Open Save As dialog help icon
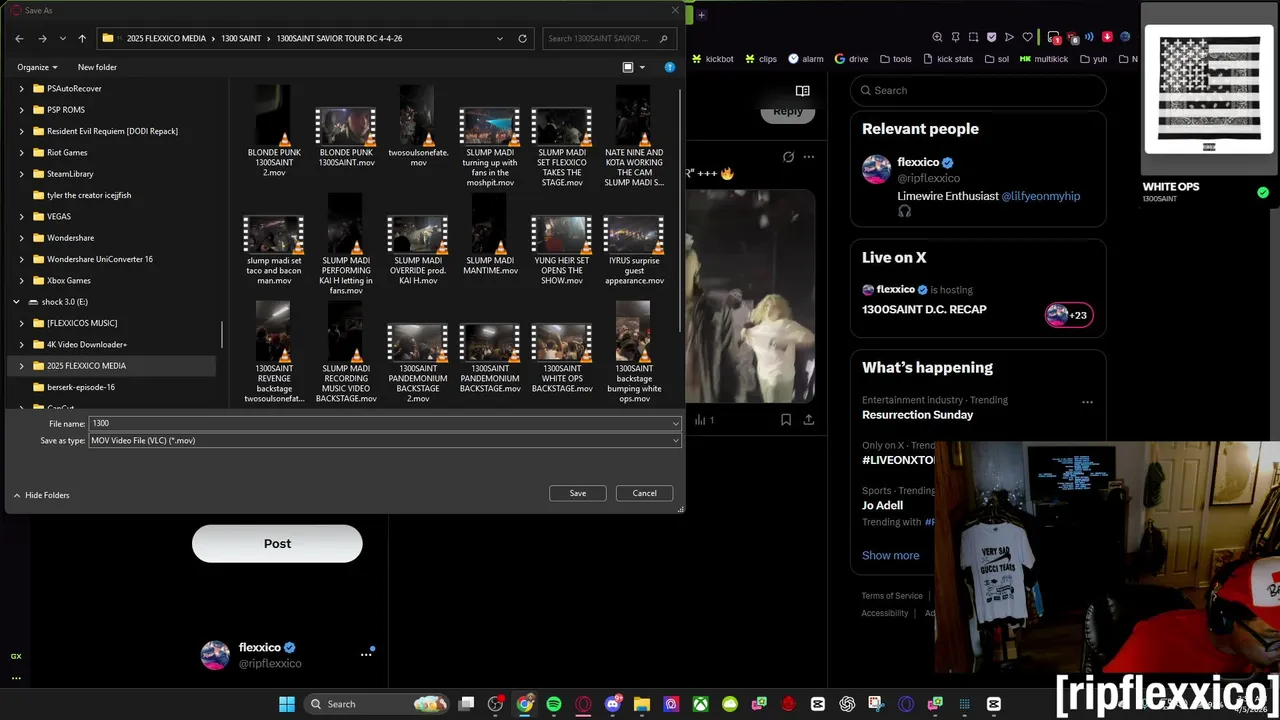Image resolution: width=1280 pixels, height=720 pixels. [670, 67]
